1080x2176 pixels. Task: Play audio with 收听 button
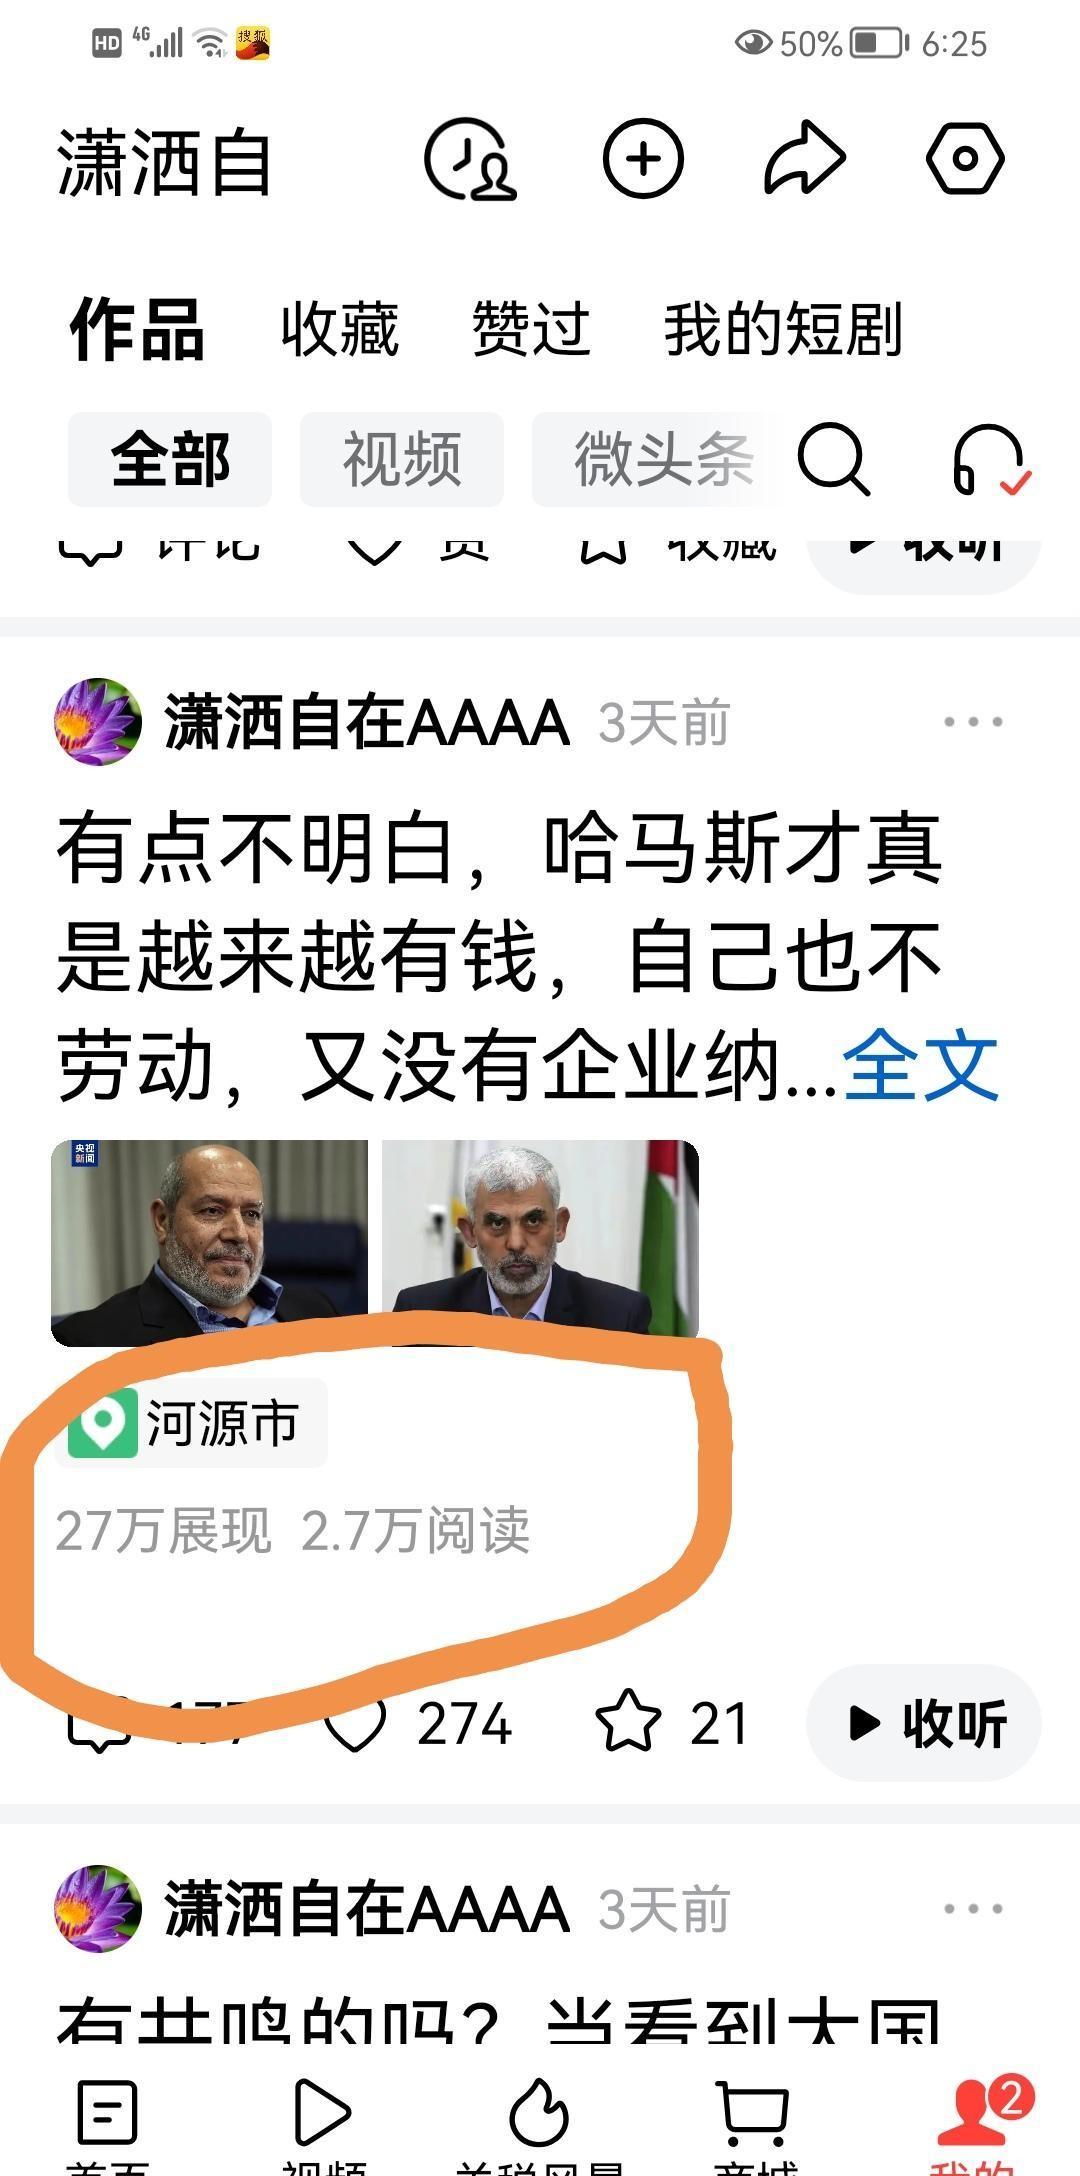924,1722
